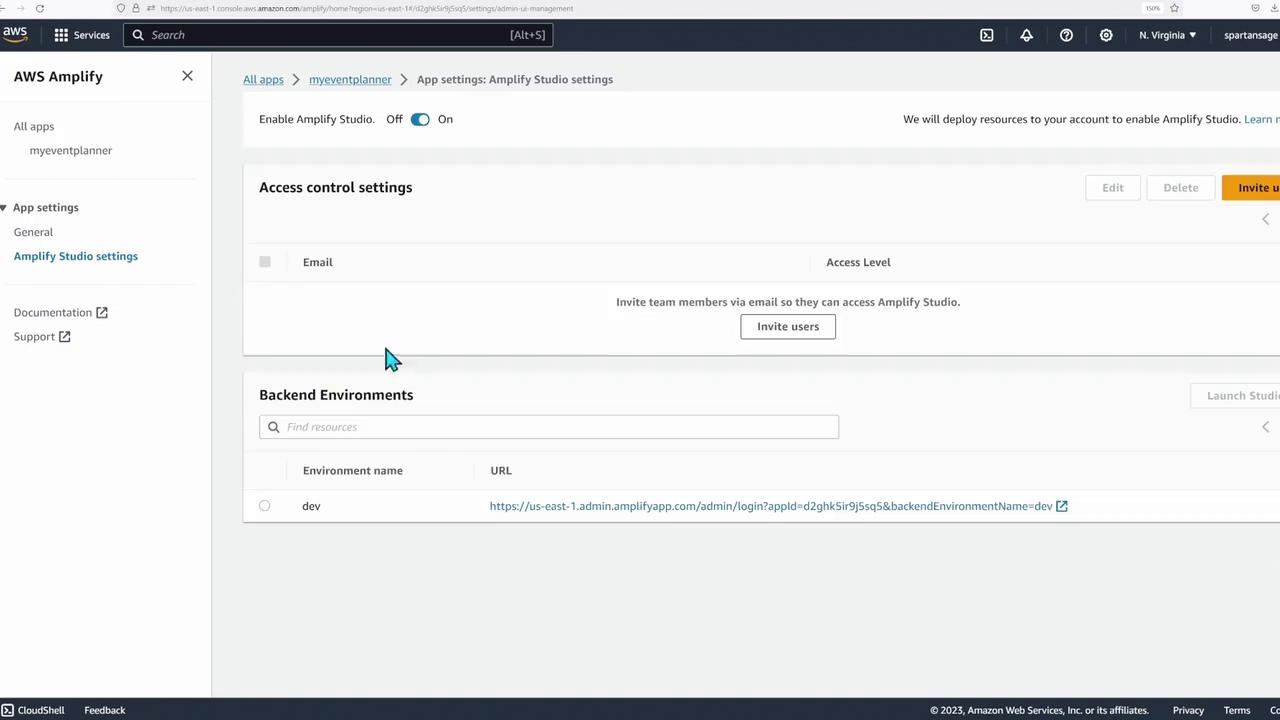This screenshot has height=720, width=1280.
Task: Open General app settings
Action: pos(33,232)
